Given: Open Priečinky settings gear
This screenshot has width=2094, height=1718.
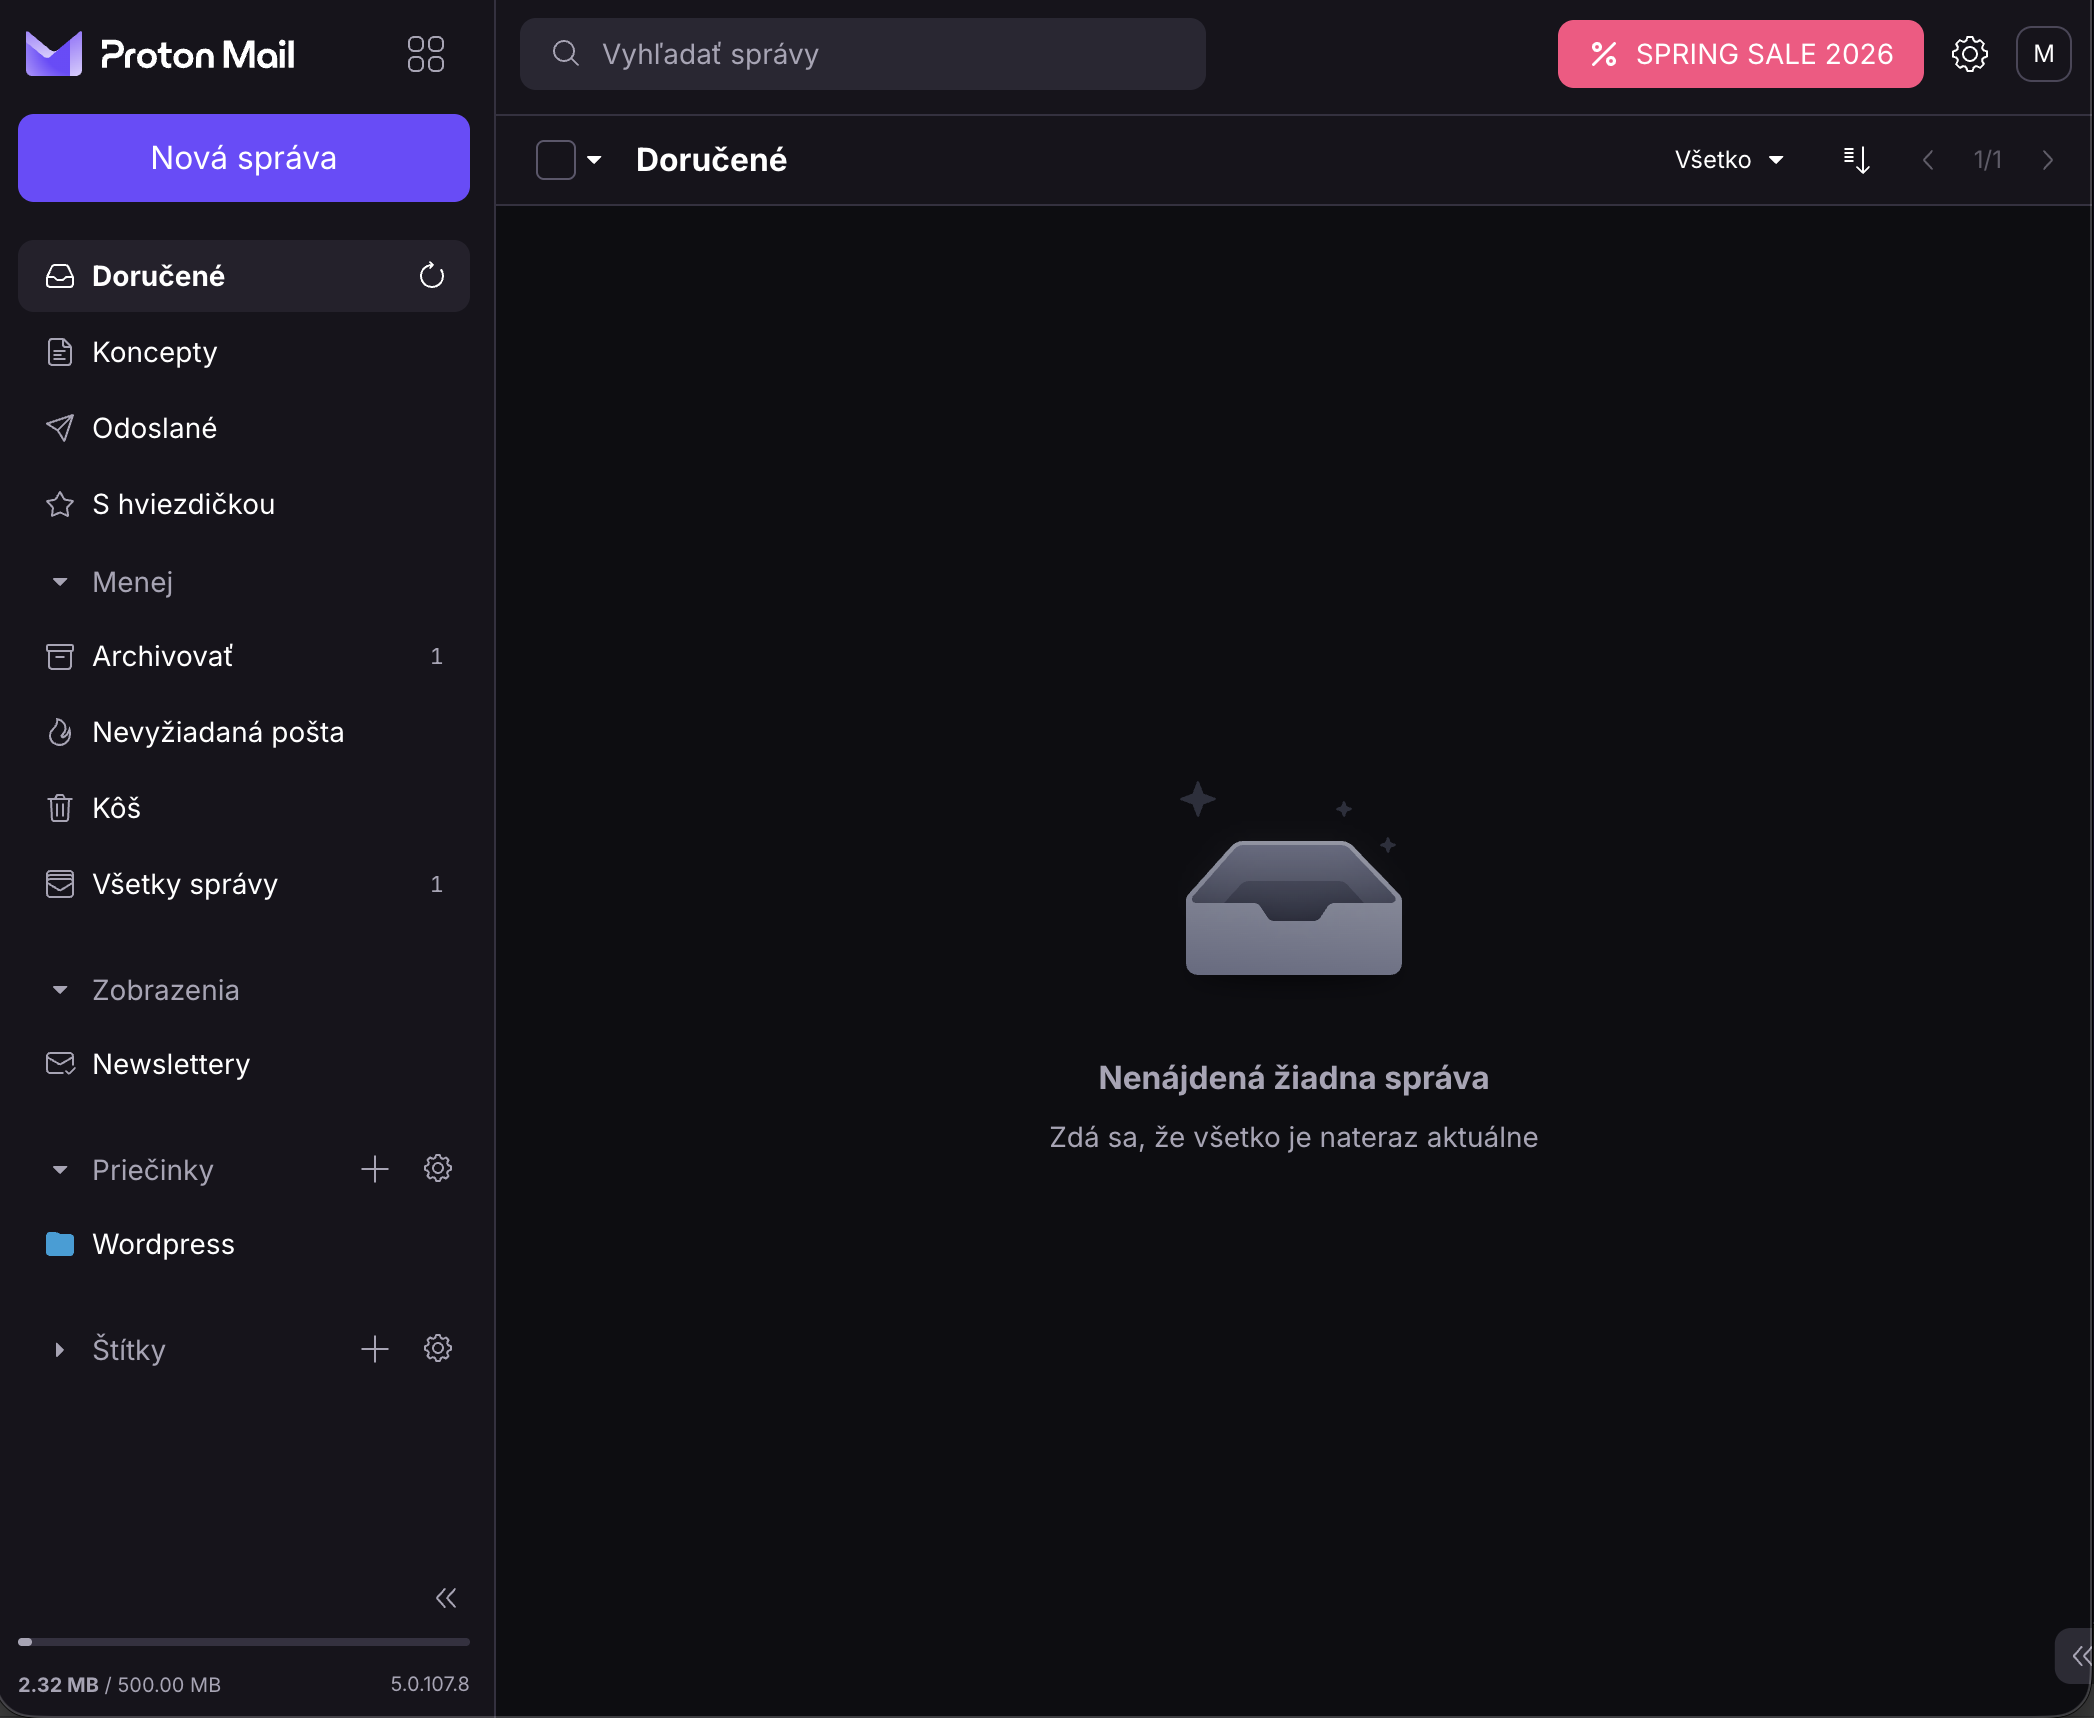Looking at the screenshot, I should point(438,1169).
